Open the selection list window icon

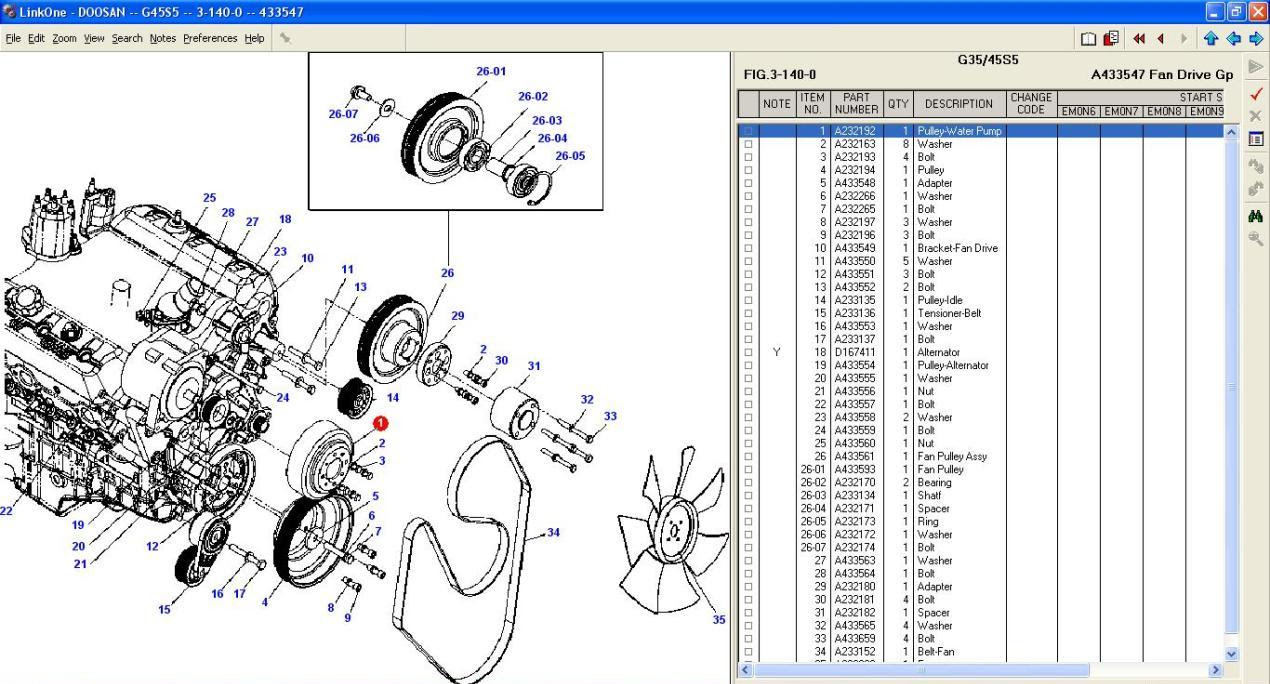coord(1256,139)
